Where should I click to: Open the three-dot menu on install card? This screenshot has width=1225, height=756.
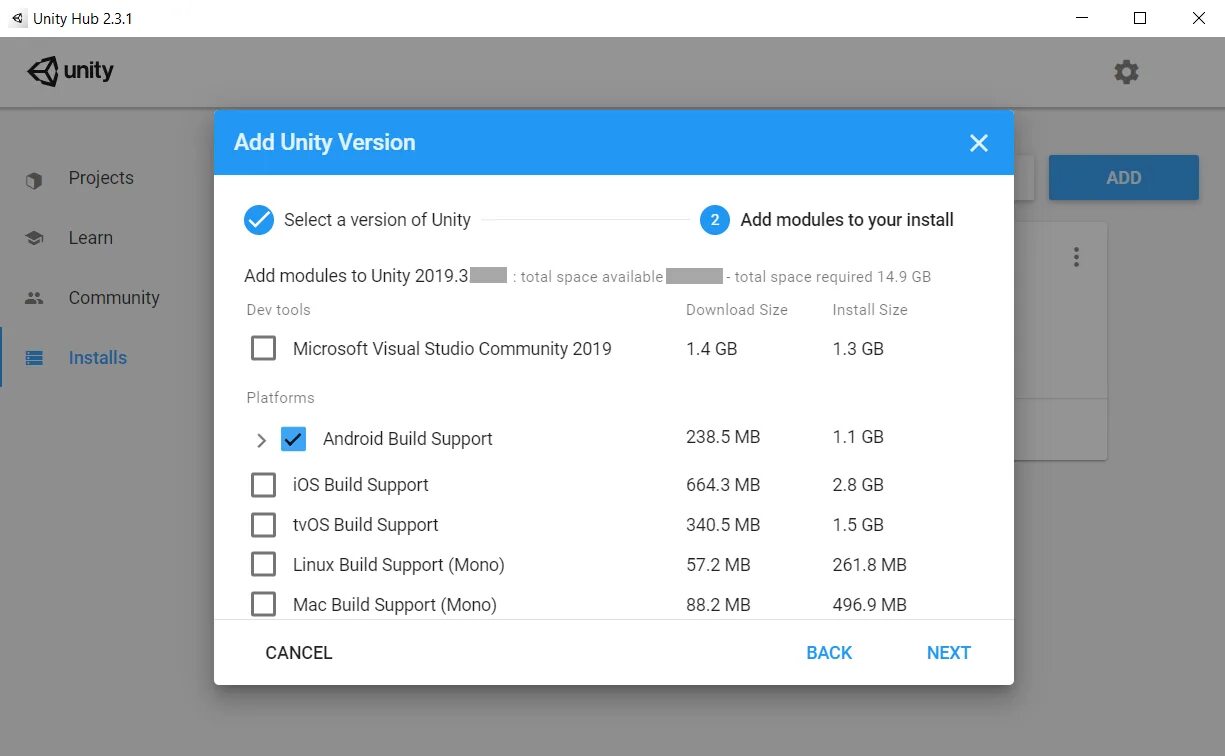(x=1076, y=257)
